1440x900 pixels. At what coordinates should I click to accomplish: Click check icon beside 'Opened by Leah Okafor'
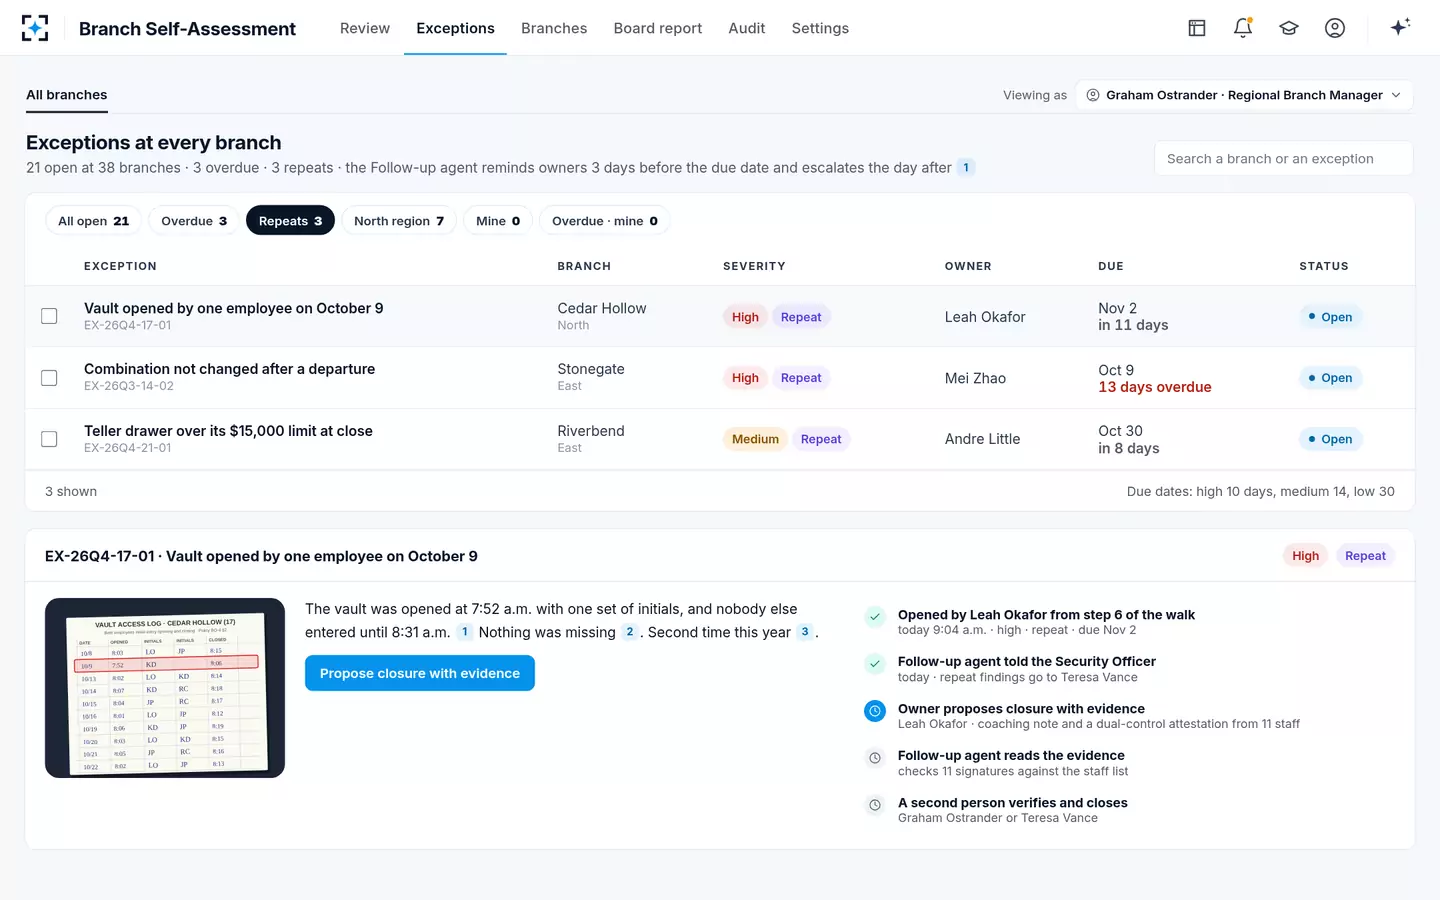(x=875, y=616)
